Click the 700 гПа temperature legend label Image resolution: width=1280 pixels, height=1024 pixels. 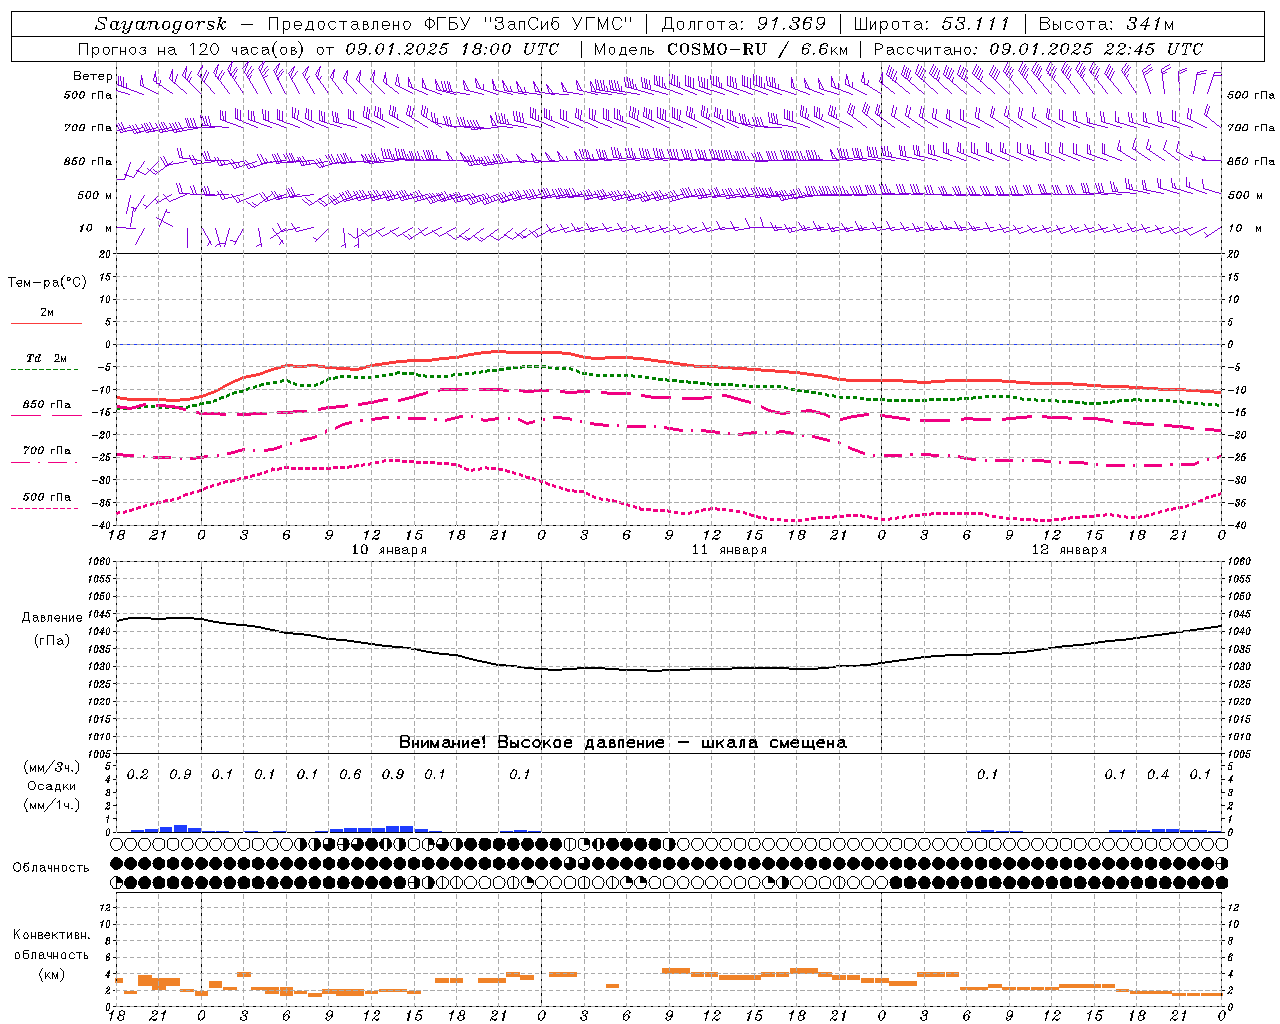47,451
